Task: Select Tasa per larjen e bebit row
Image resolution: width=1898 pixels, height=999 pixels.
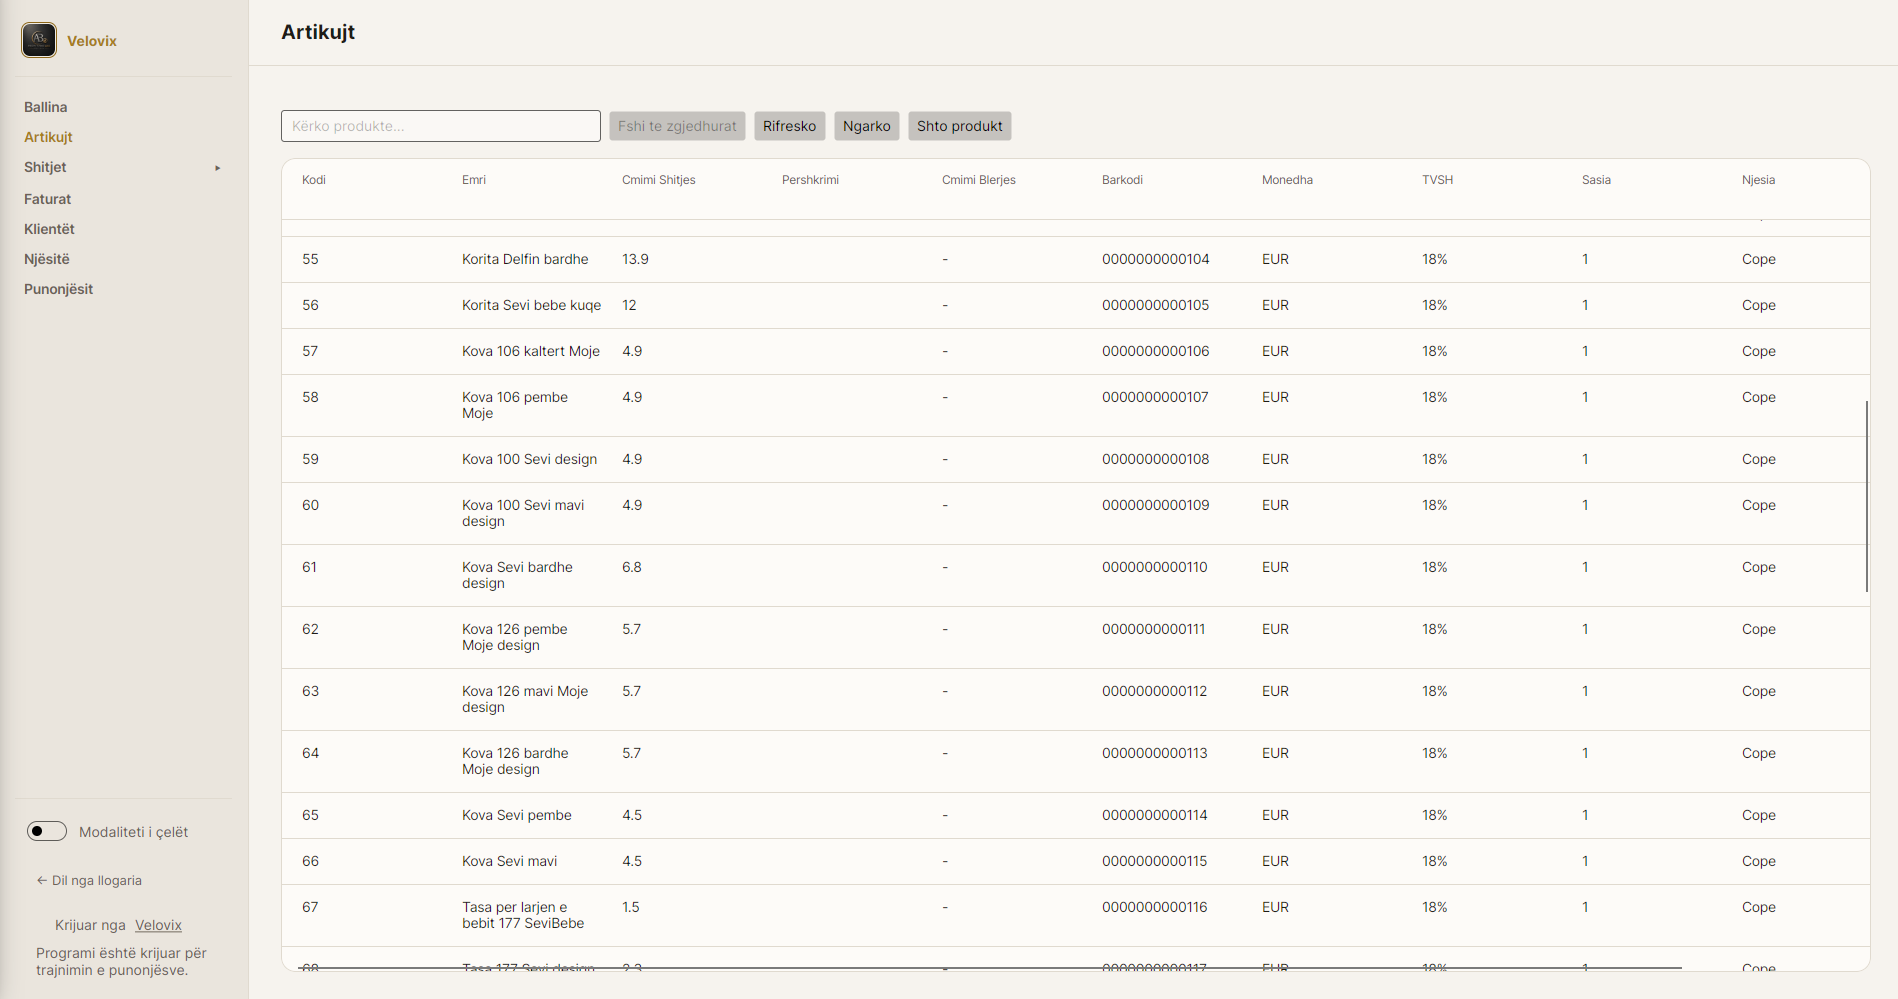Action: [x=1076, y=915]
